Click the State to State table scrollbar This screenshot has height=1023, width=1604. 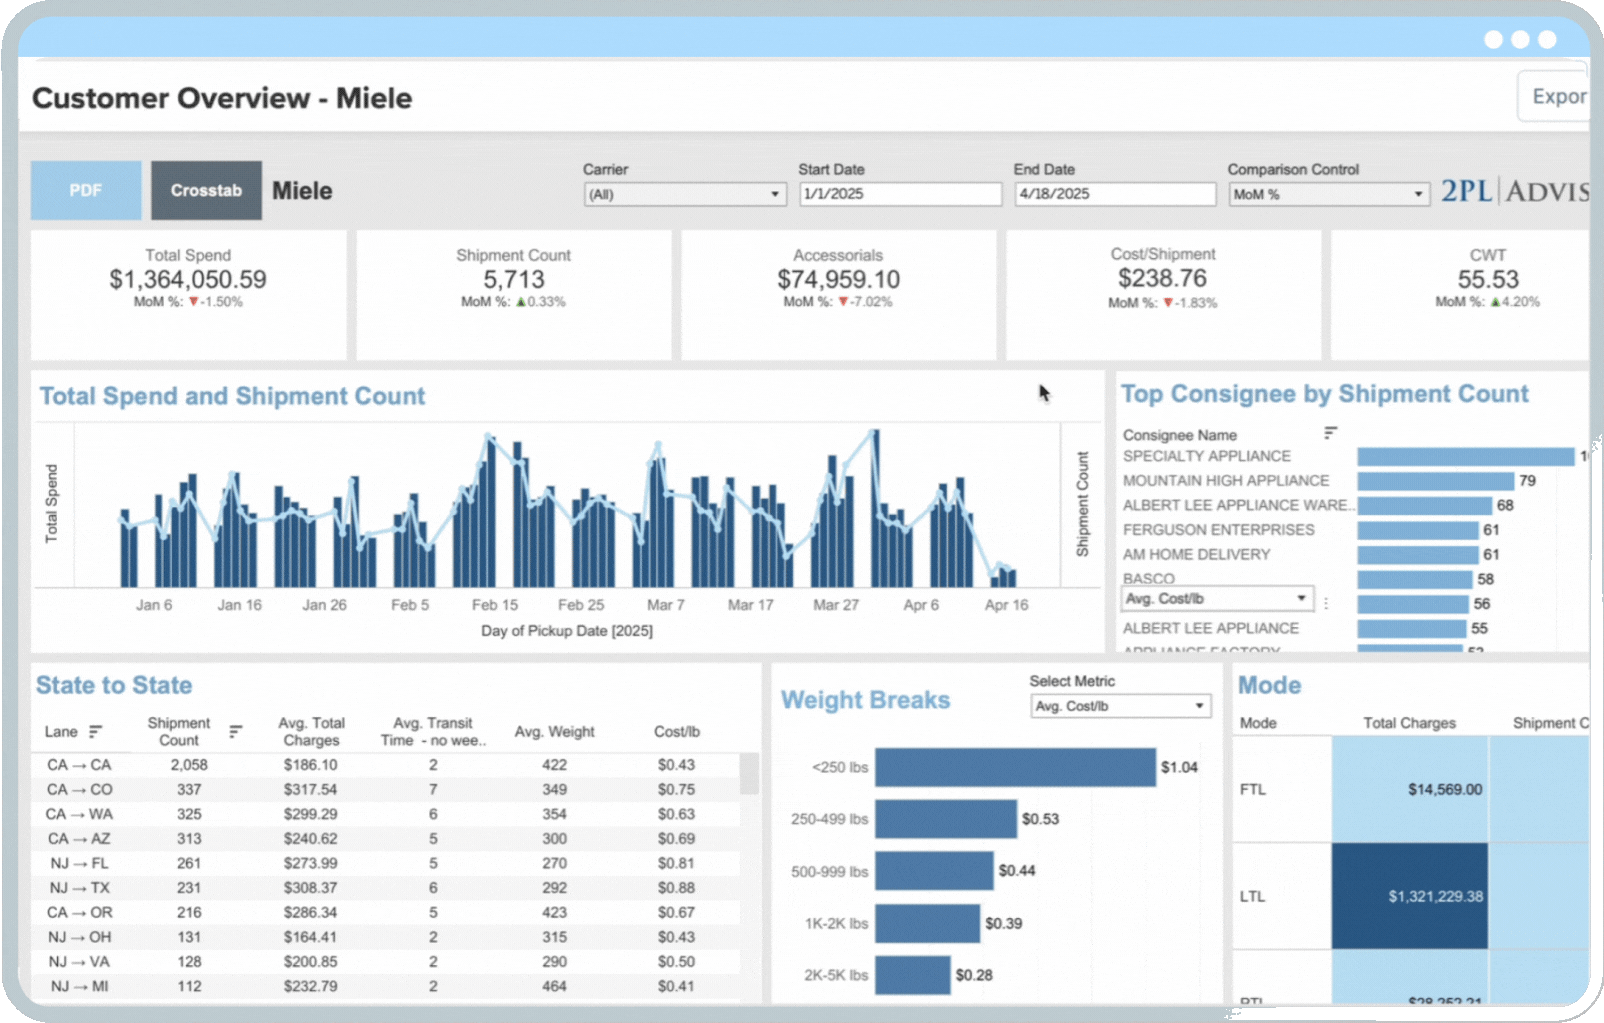748,774
